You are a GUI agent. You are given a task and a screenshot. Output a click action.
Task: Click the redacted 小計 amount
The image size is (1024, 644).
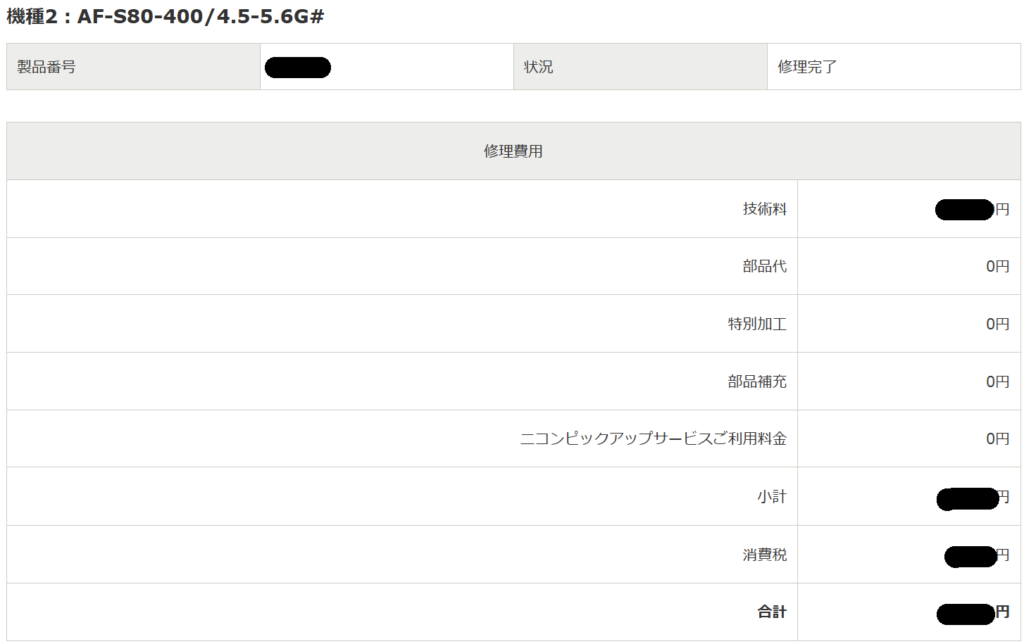click(x=967, y=497)
